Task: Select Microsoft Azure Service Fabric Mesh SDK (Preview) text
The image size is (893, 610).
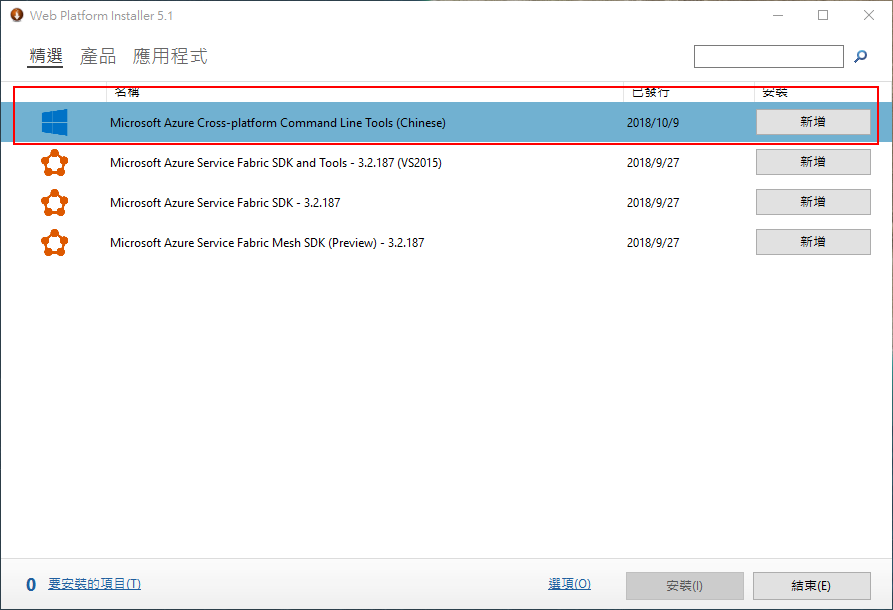Action: [x=267, y=243]
